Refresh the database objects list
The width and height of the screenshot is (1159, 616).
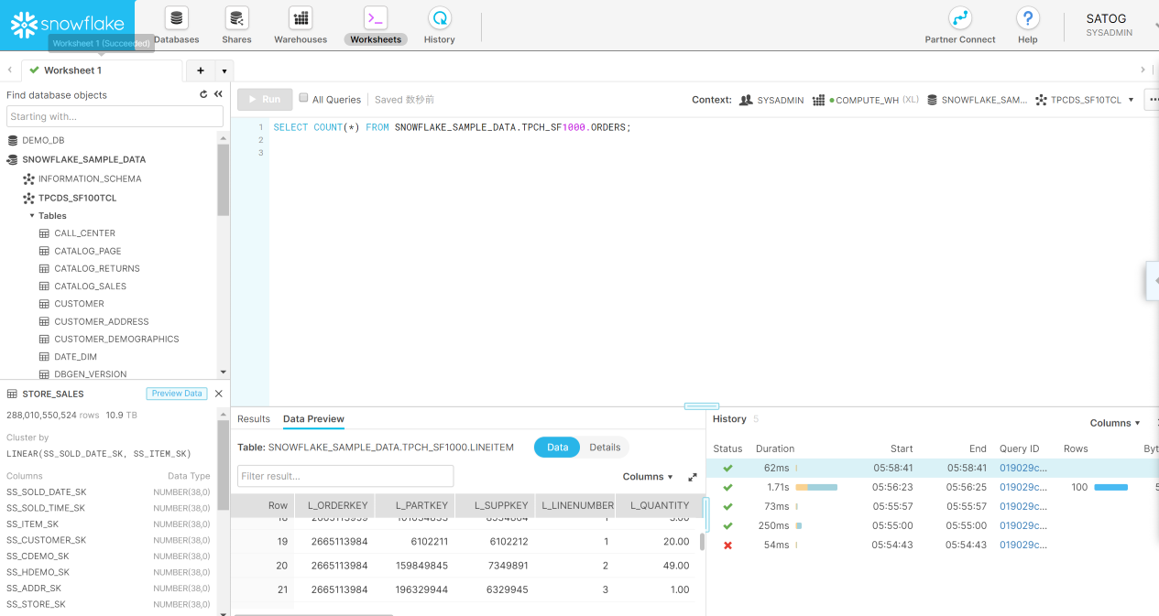203,95
